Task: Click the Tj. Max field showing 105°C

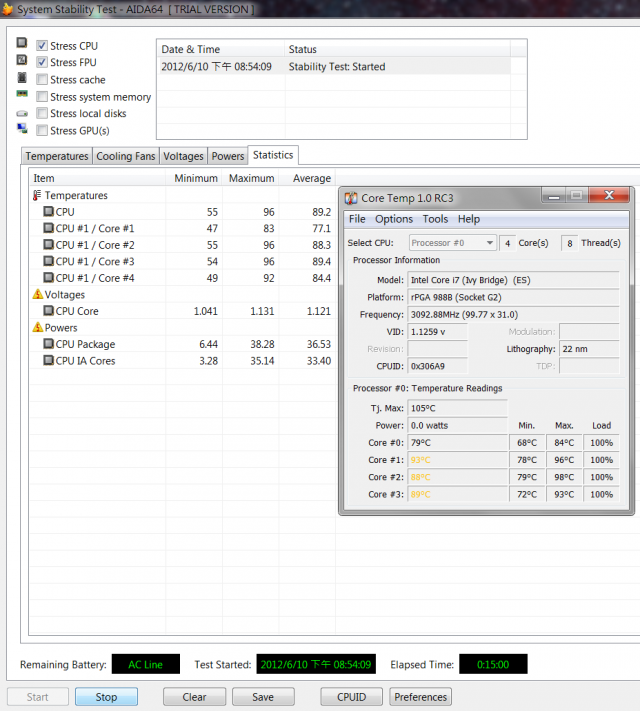Action: [457, 408]
